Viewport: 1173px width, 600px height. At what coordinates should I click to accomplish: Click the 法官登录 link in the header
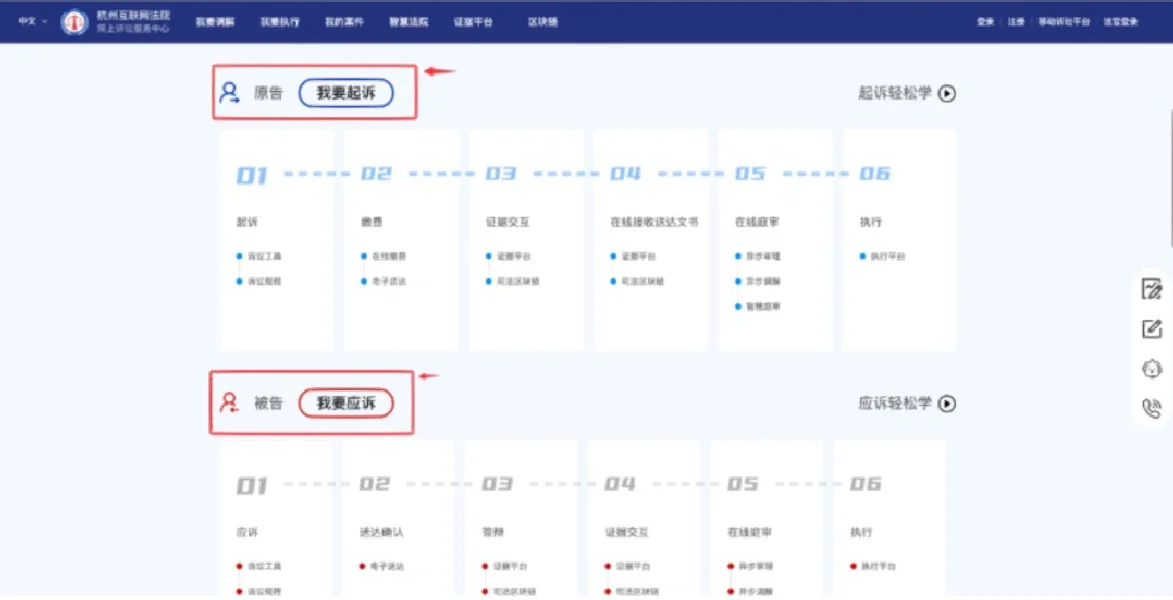click(x=1120, y=22)
